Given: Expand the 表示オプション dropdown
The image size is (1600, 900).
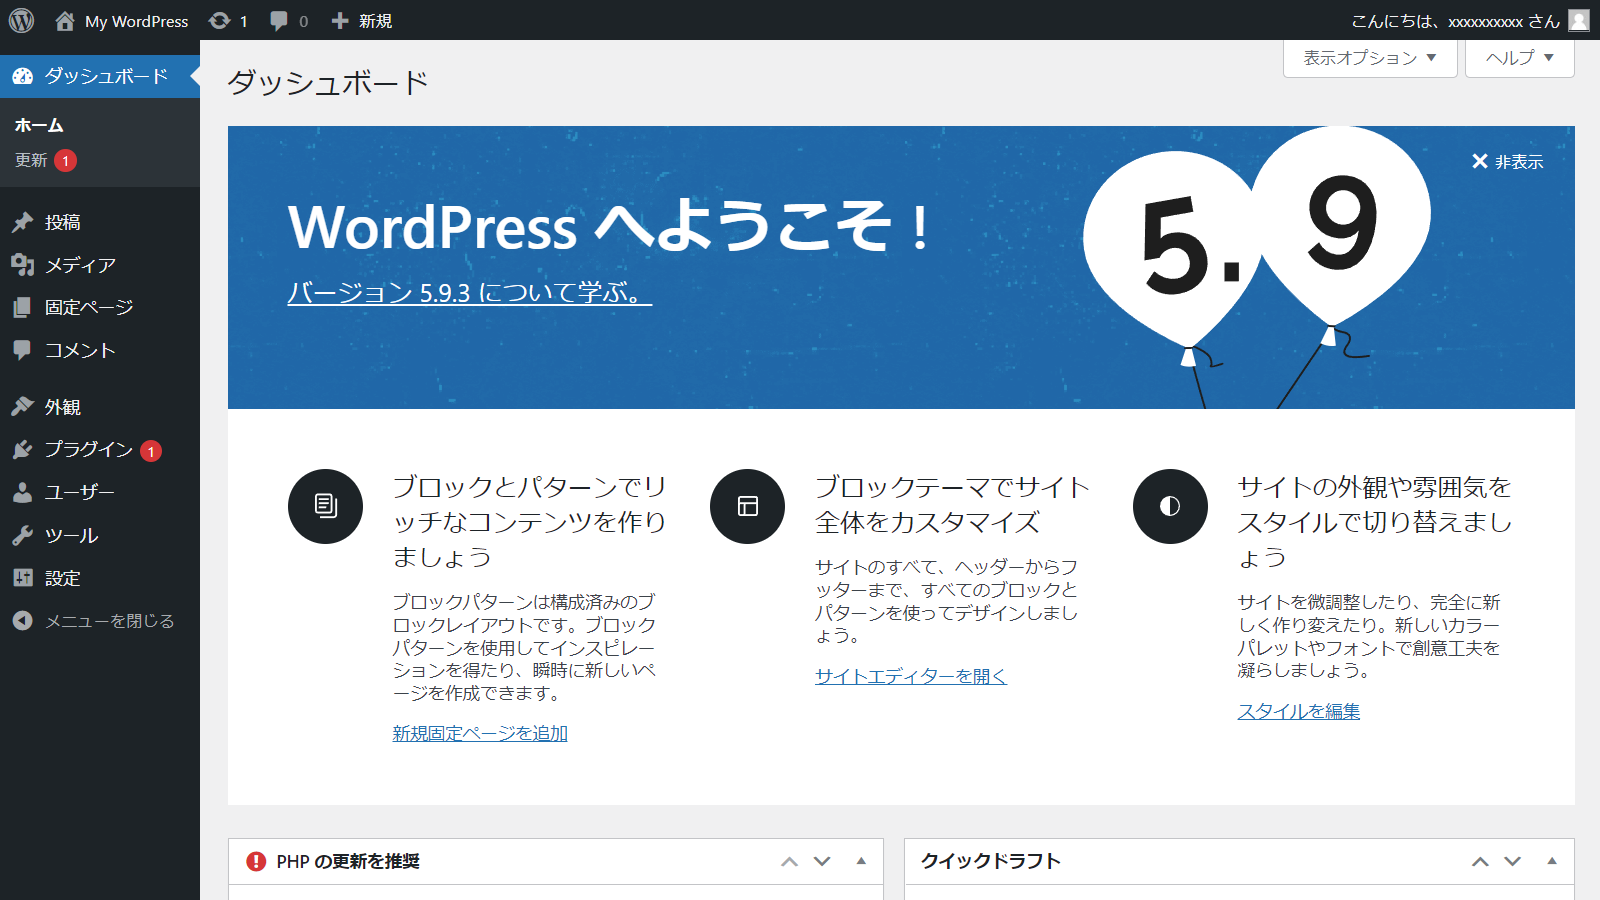Looking at the screenshot, I should click(1369, 58).
